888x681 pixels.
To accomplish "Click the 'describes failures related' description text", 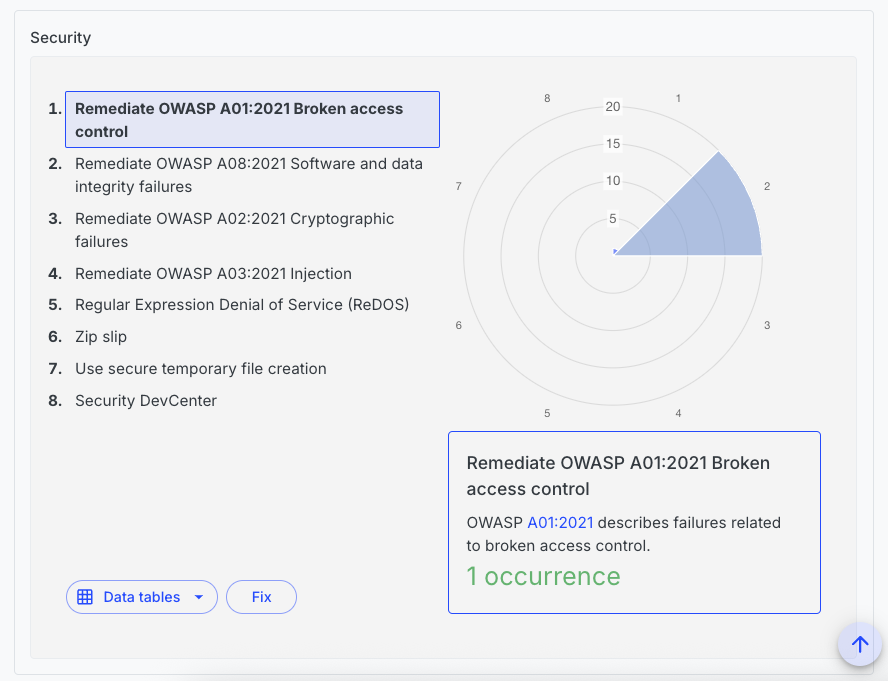I will coord(689,522).
